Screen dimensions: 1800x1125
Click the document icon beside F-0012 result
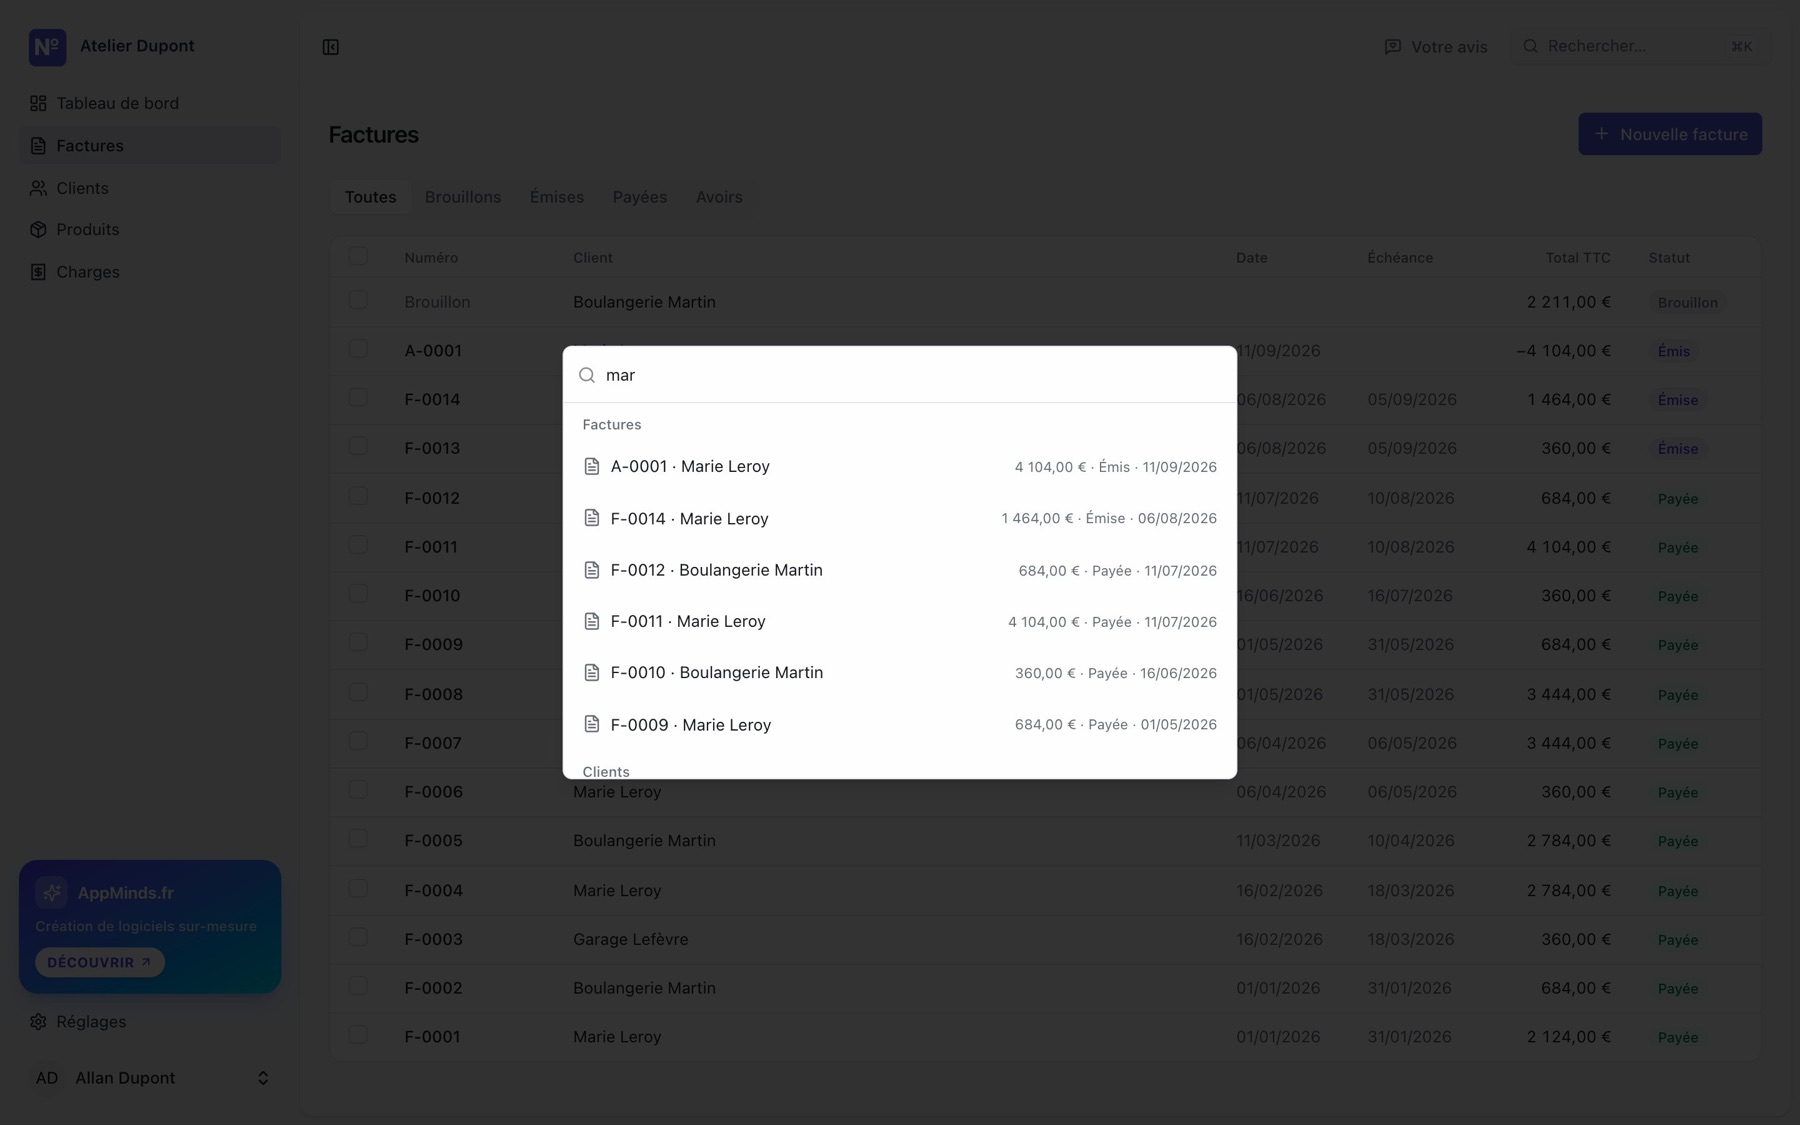tap(592, 570)
